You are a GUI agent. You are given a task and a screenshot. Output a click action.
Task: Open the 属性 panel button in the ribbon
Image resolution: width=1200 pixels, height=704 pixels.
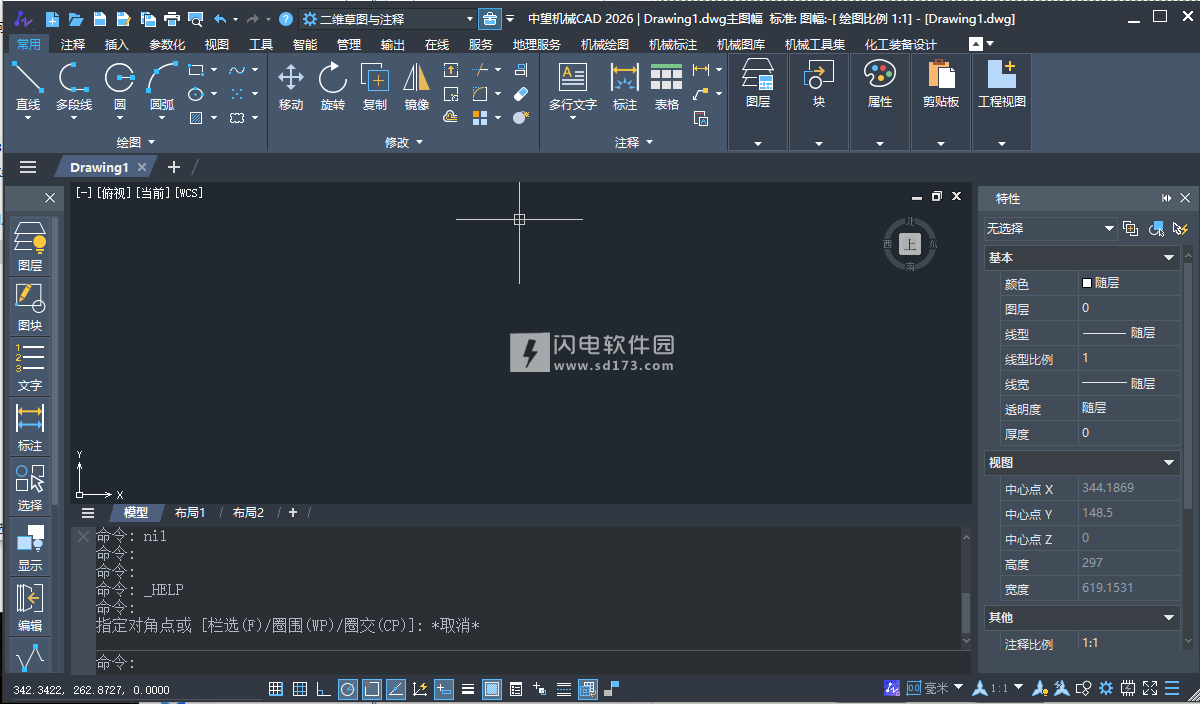pyautogui.click(x=880, y=104)
